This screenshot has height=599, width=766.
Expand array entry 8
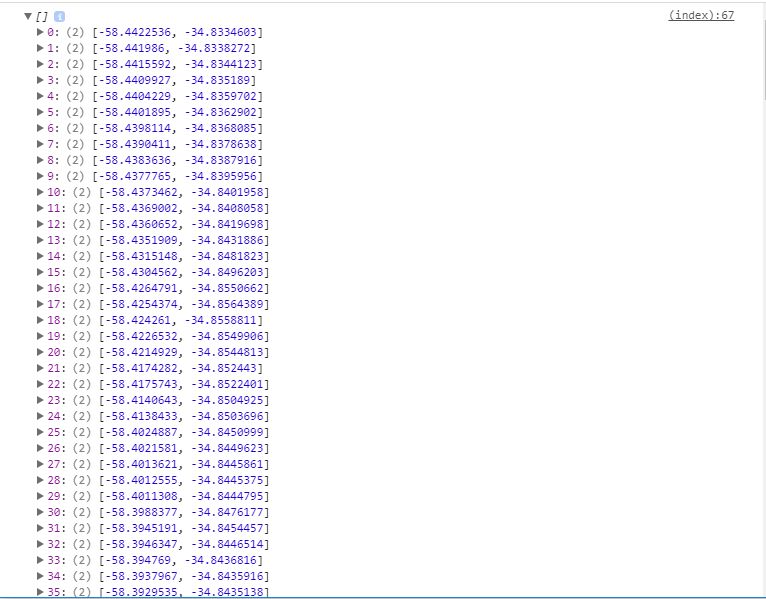40,160
